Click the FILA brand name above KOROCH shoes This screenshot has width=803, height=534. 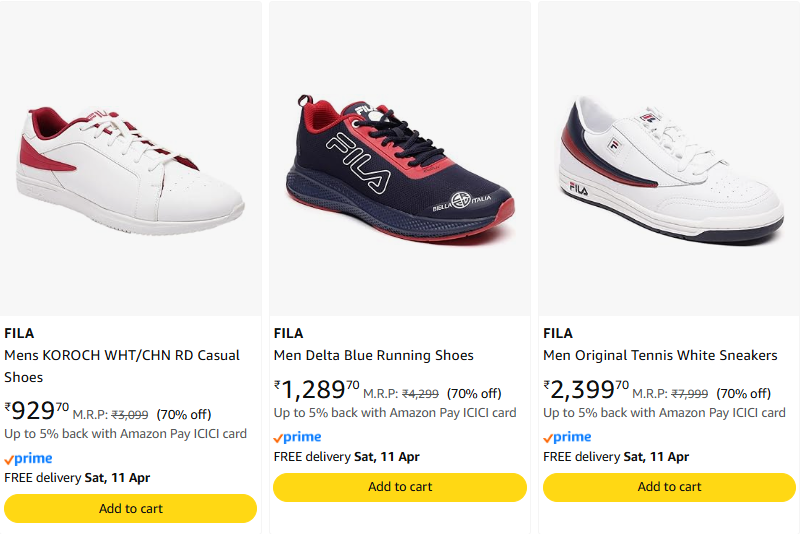pos(19,333)
